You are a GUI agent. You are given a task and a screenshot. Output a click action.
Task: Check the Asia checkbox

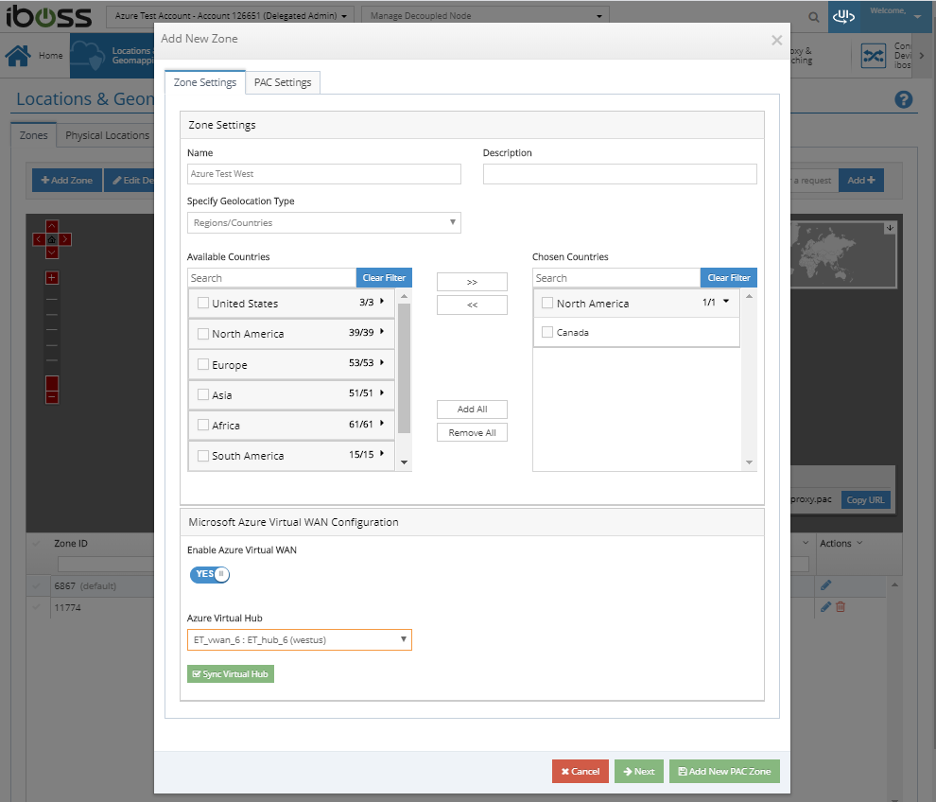[203, 394]
